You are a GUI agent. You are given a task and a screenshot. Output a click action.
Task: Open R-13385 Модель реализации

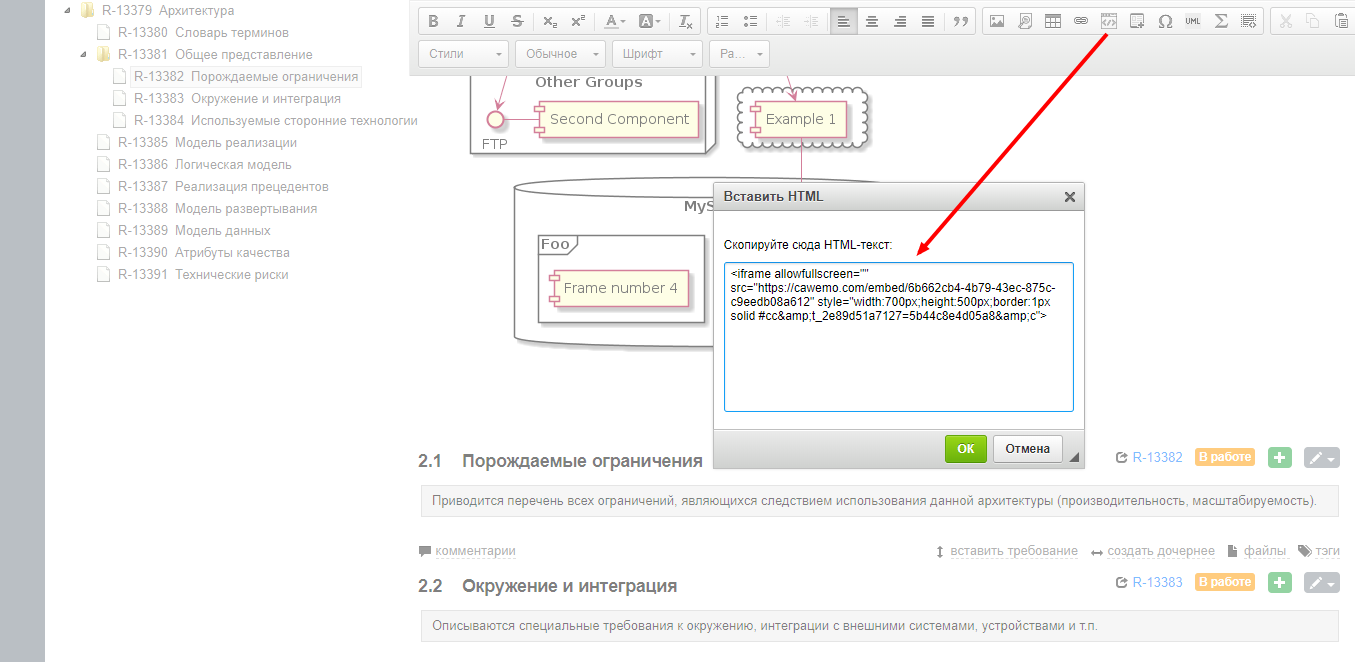[207, 142]
